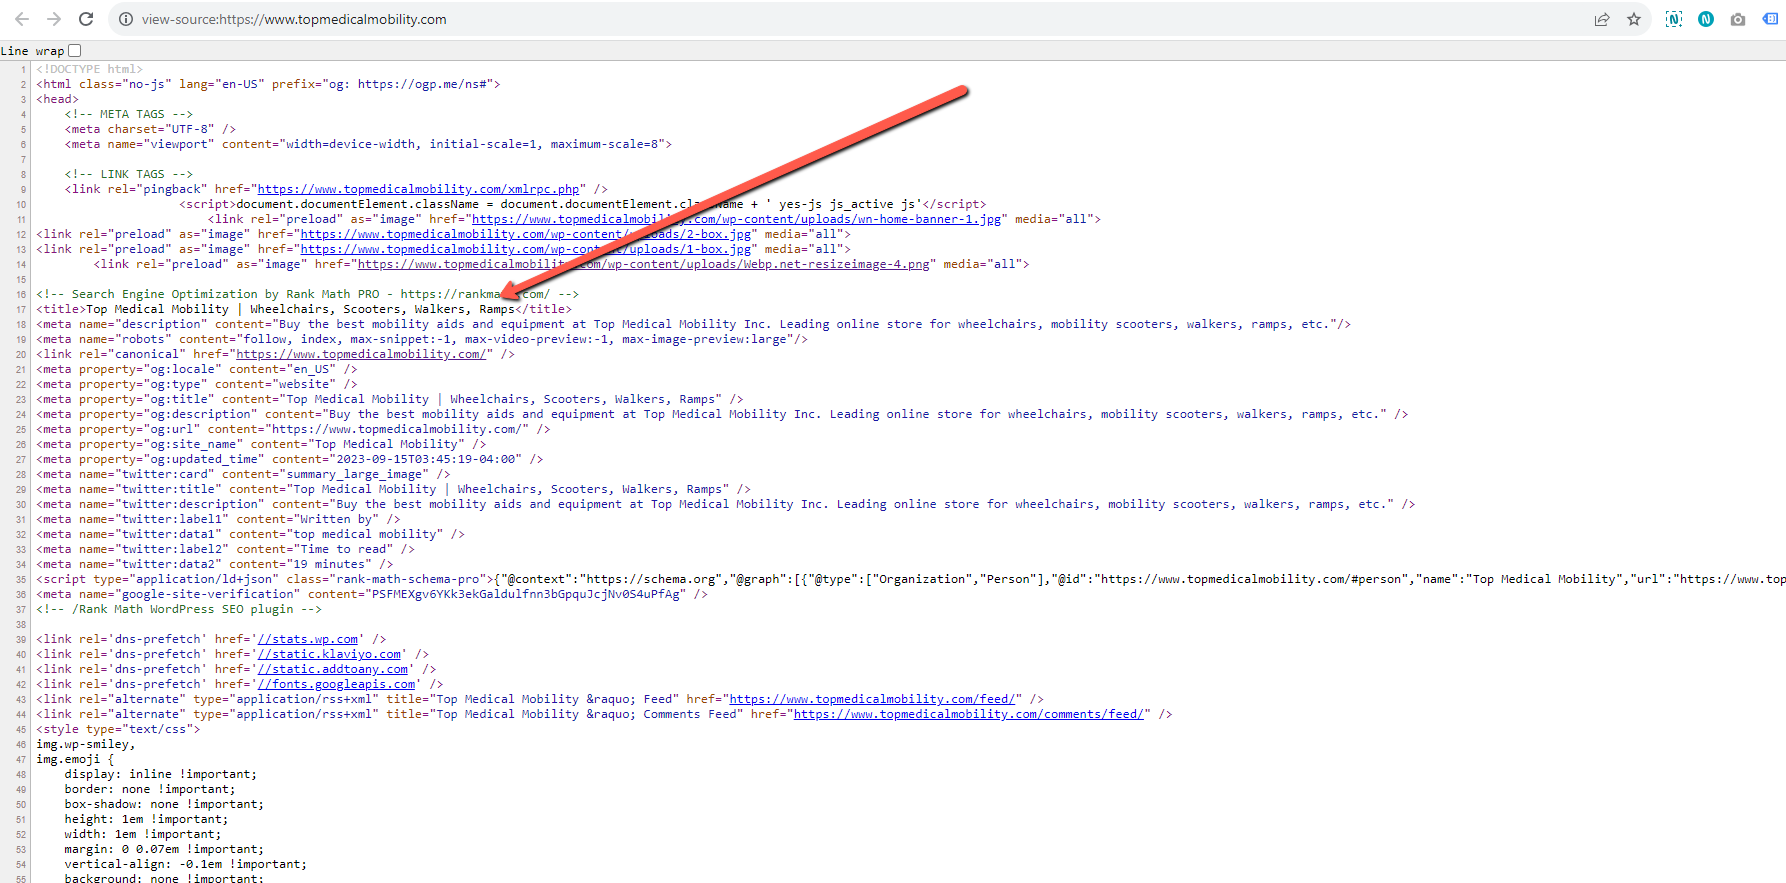The height and width of the screenshot is (883, 1786).
Task: Click the 'box-shadow: none !important;' line
Action: (164, 804)
